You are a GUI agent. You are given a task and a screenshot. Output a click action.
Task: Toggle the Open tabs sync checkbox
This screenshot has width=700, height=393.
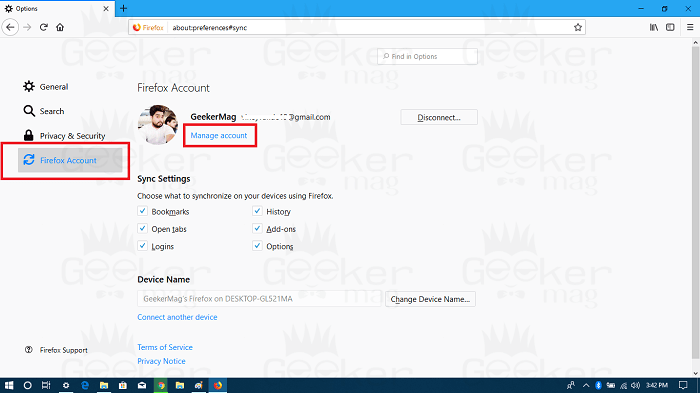point(142,228)
